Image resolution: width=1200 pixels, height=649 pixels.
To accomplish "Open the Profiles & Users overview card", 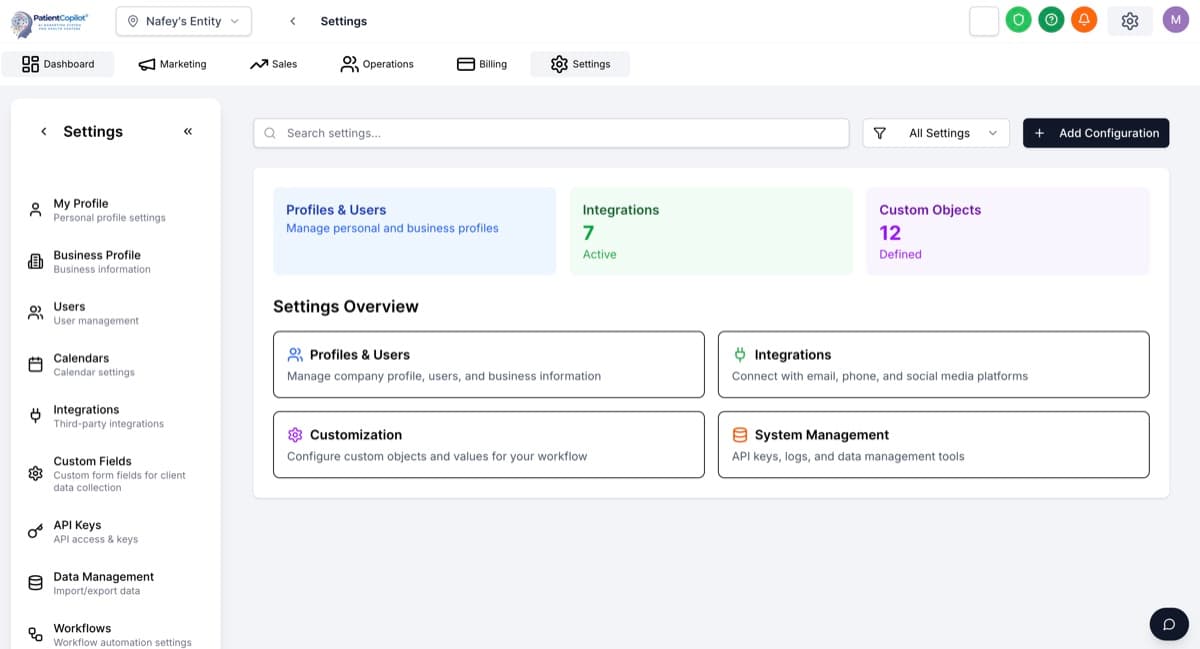I will pos(489,365).
